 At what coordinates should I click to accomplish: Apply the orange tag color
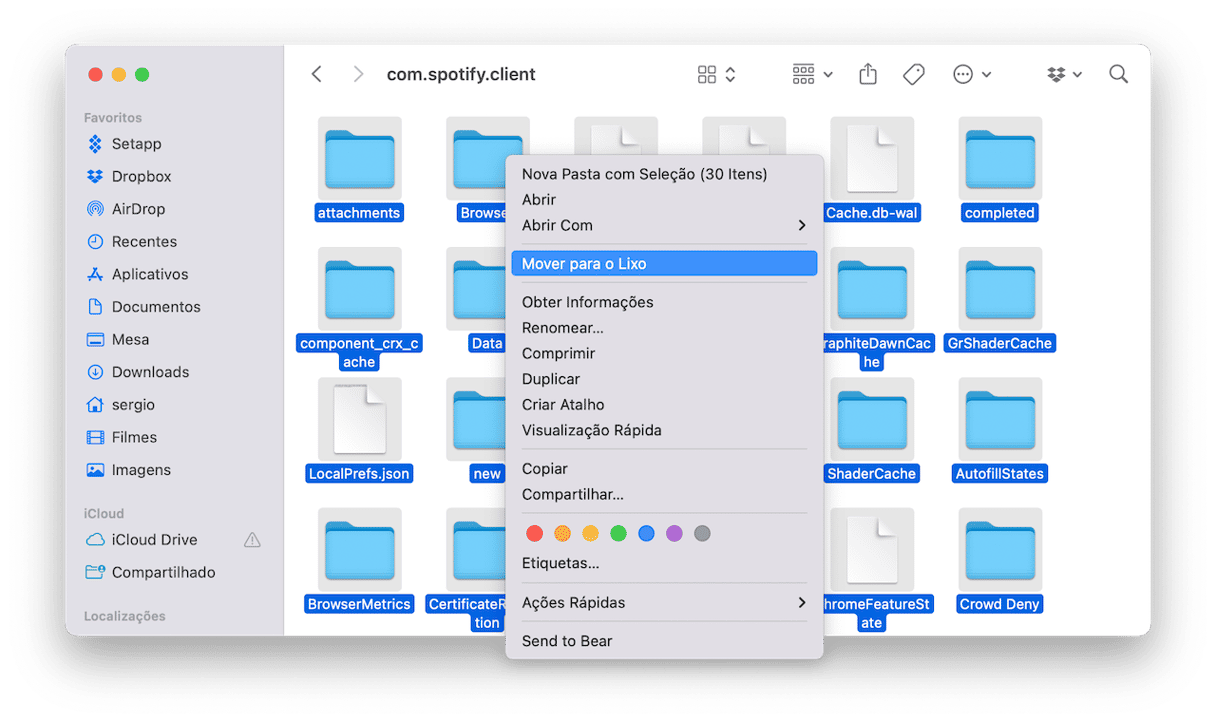563,534
